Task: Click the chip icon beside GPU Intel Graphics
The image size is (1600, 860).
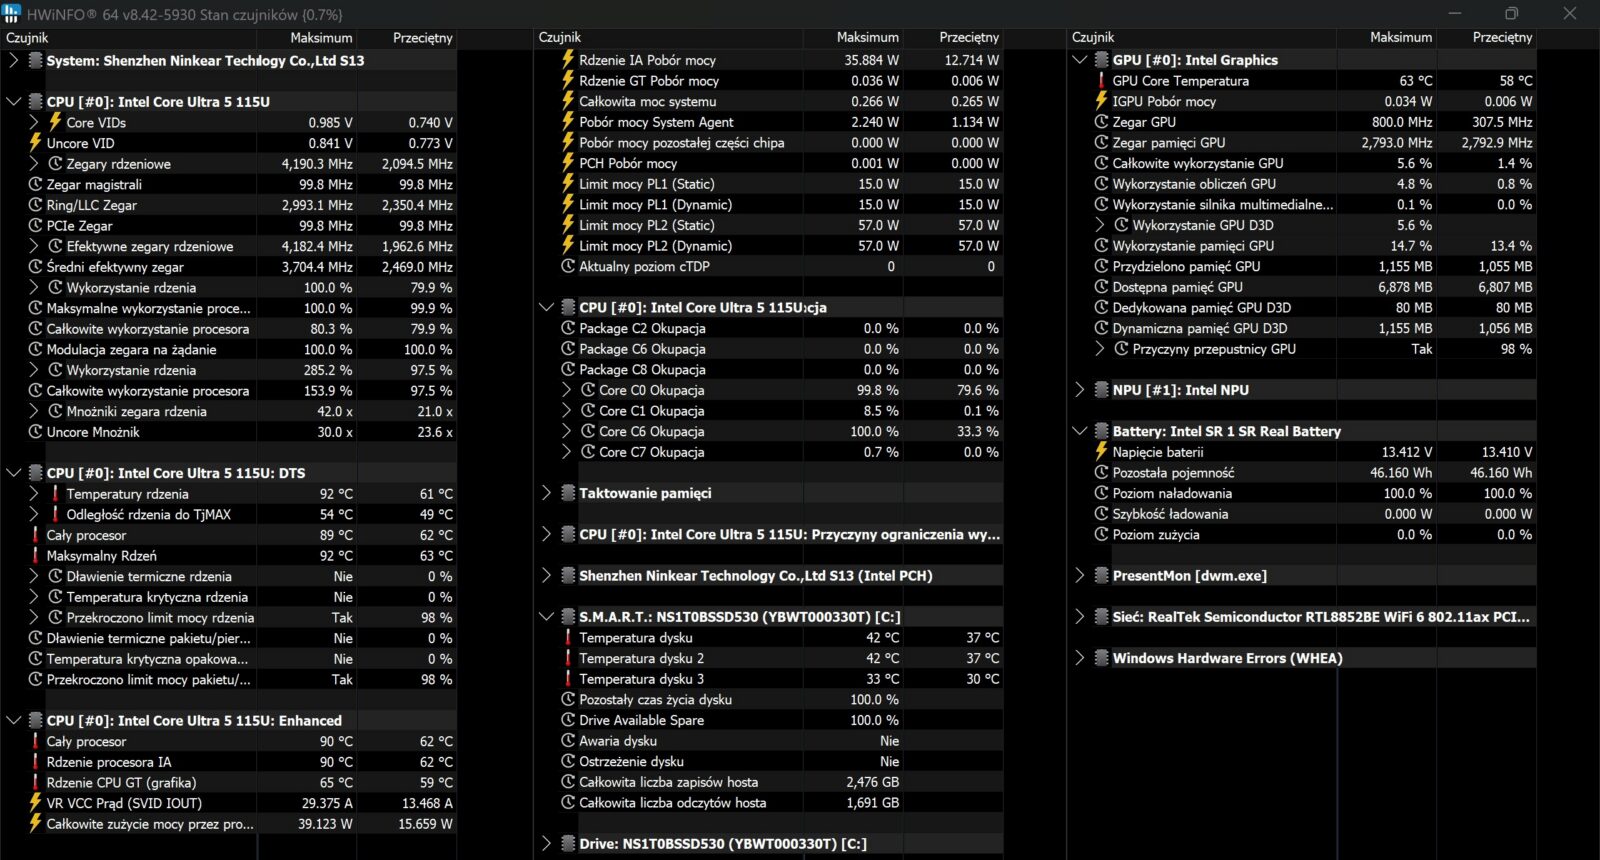Action: pyautogui.click(x=1101, y=60)
